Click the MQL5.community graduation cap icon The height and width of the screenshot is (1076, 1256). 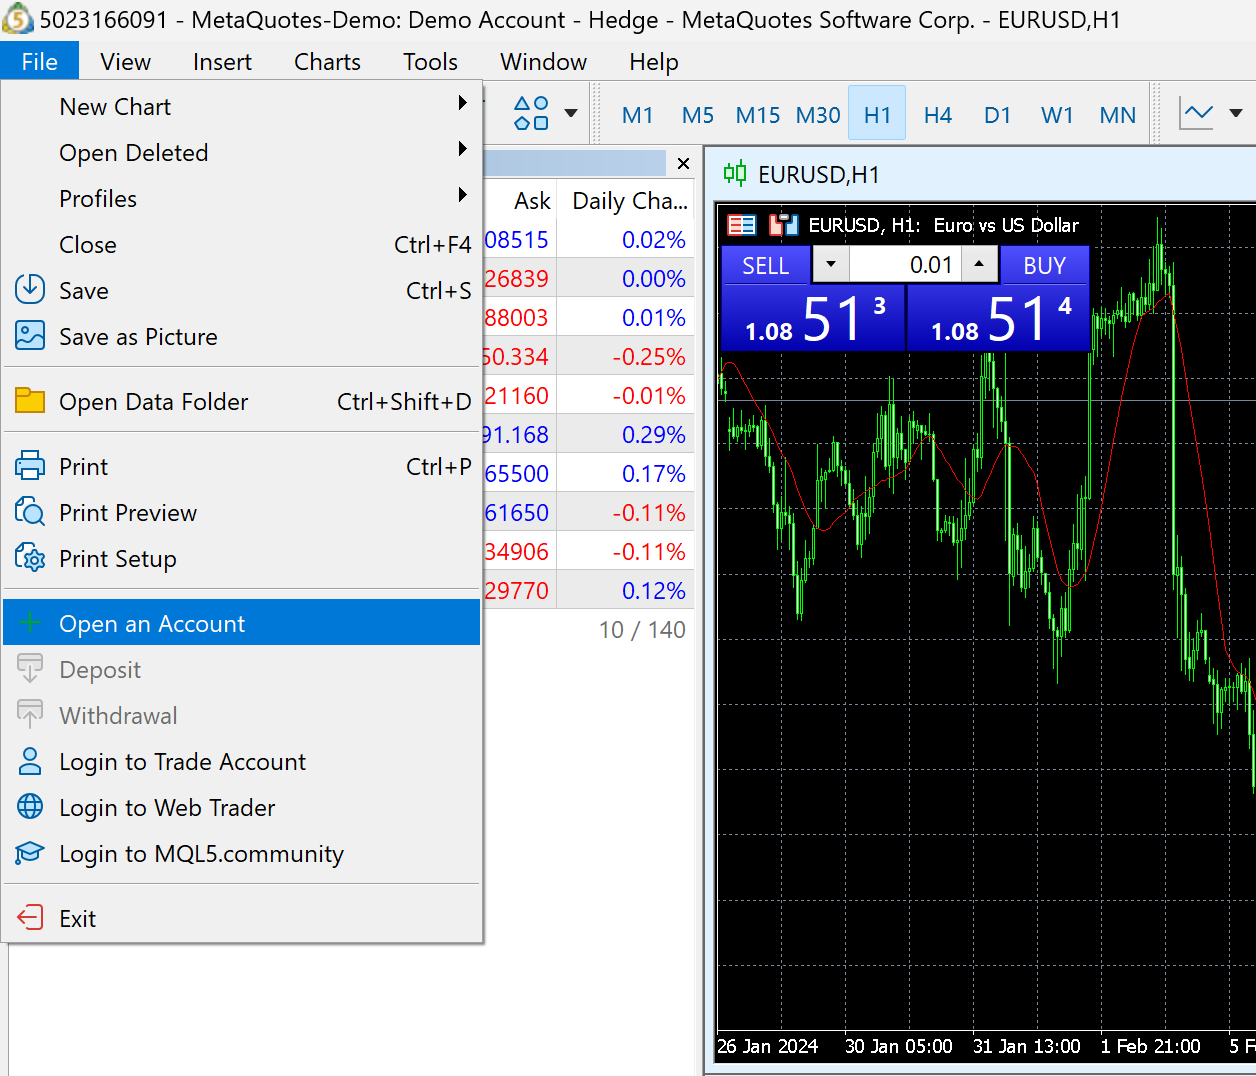[x=30, y=853]
